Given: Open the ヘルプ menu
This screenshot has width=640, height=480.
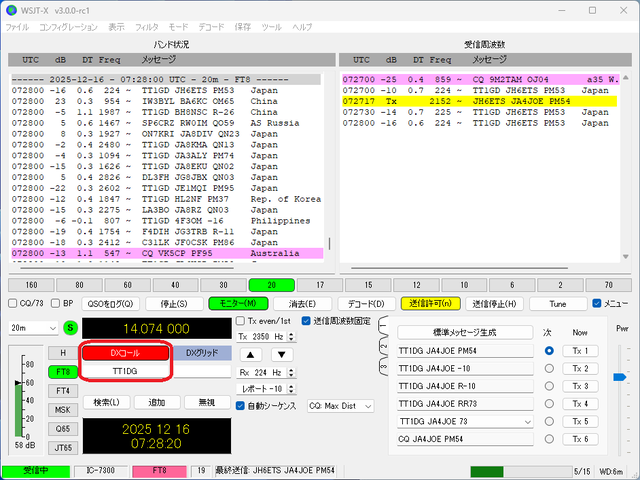Looking at the screenshot, I should (x=302, y=27).
